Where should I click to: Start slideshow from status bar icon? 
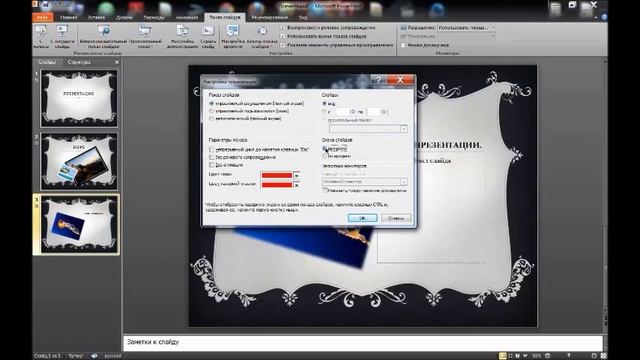[525, 356]
